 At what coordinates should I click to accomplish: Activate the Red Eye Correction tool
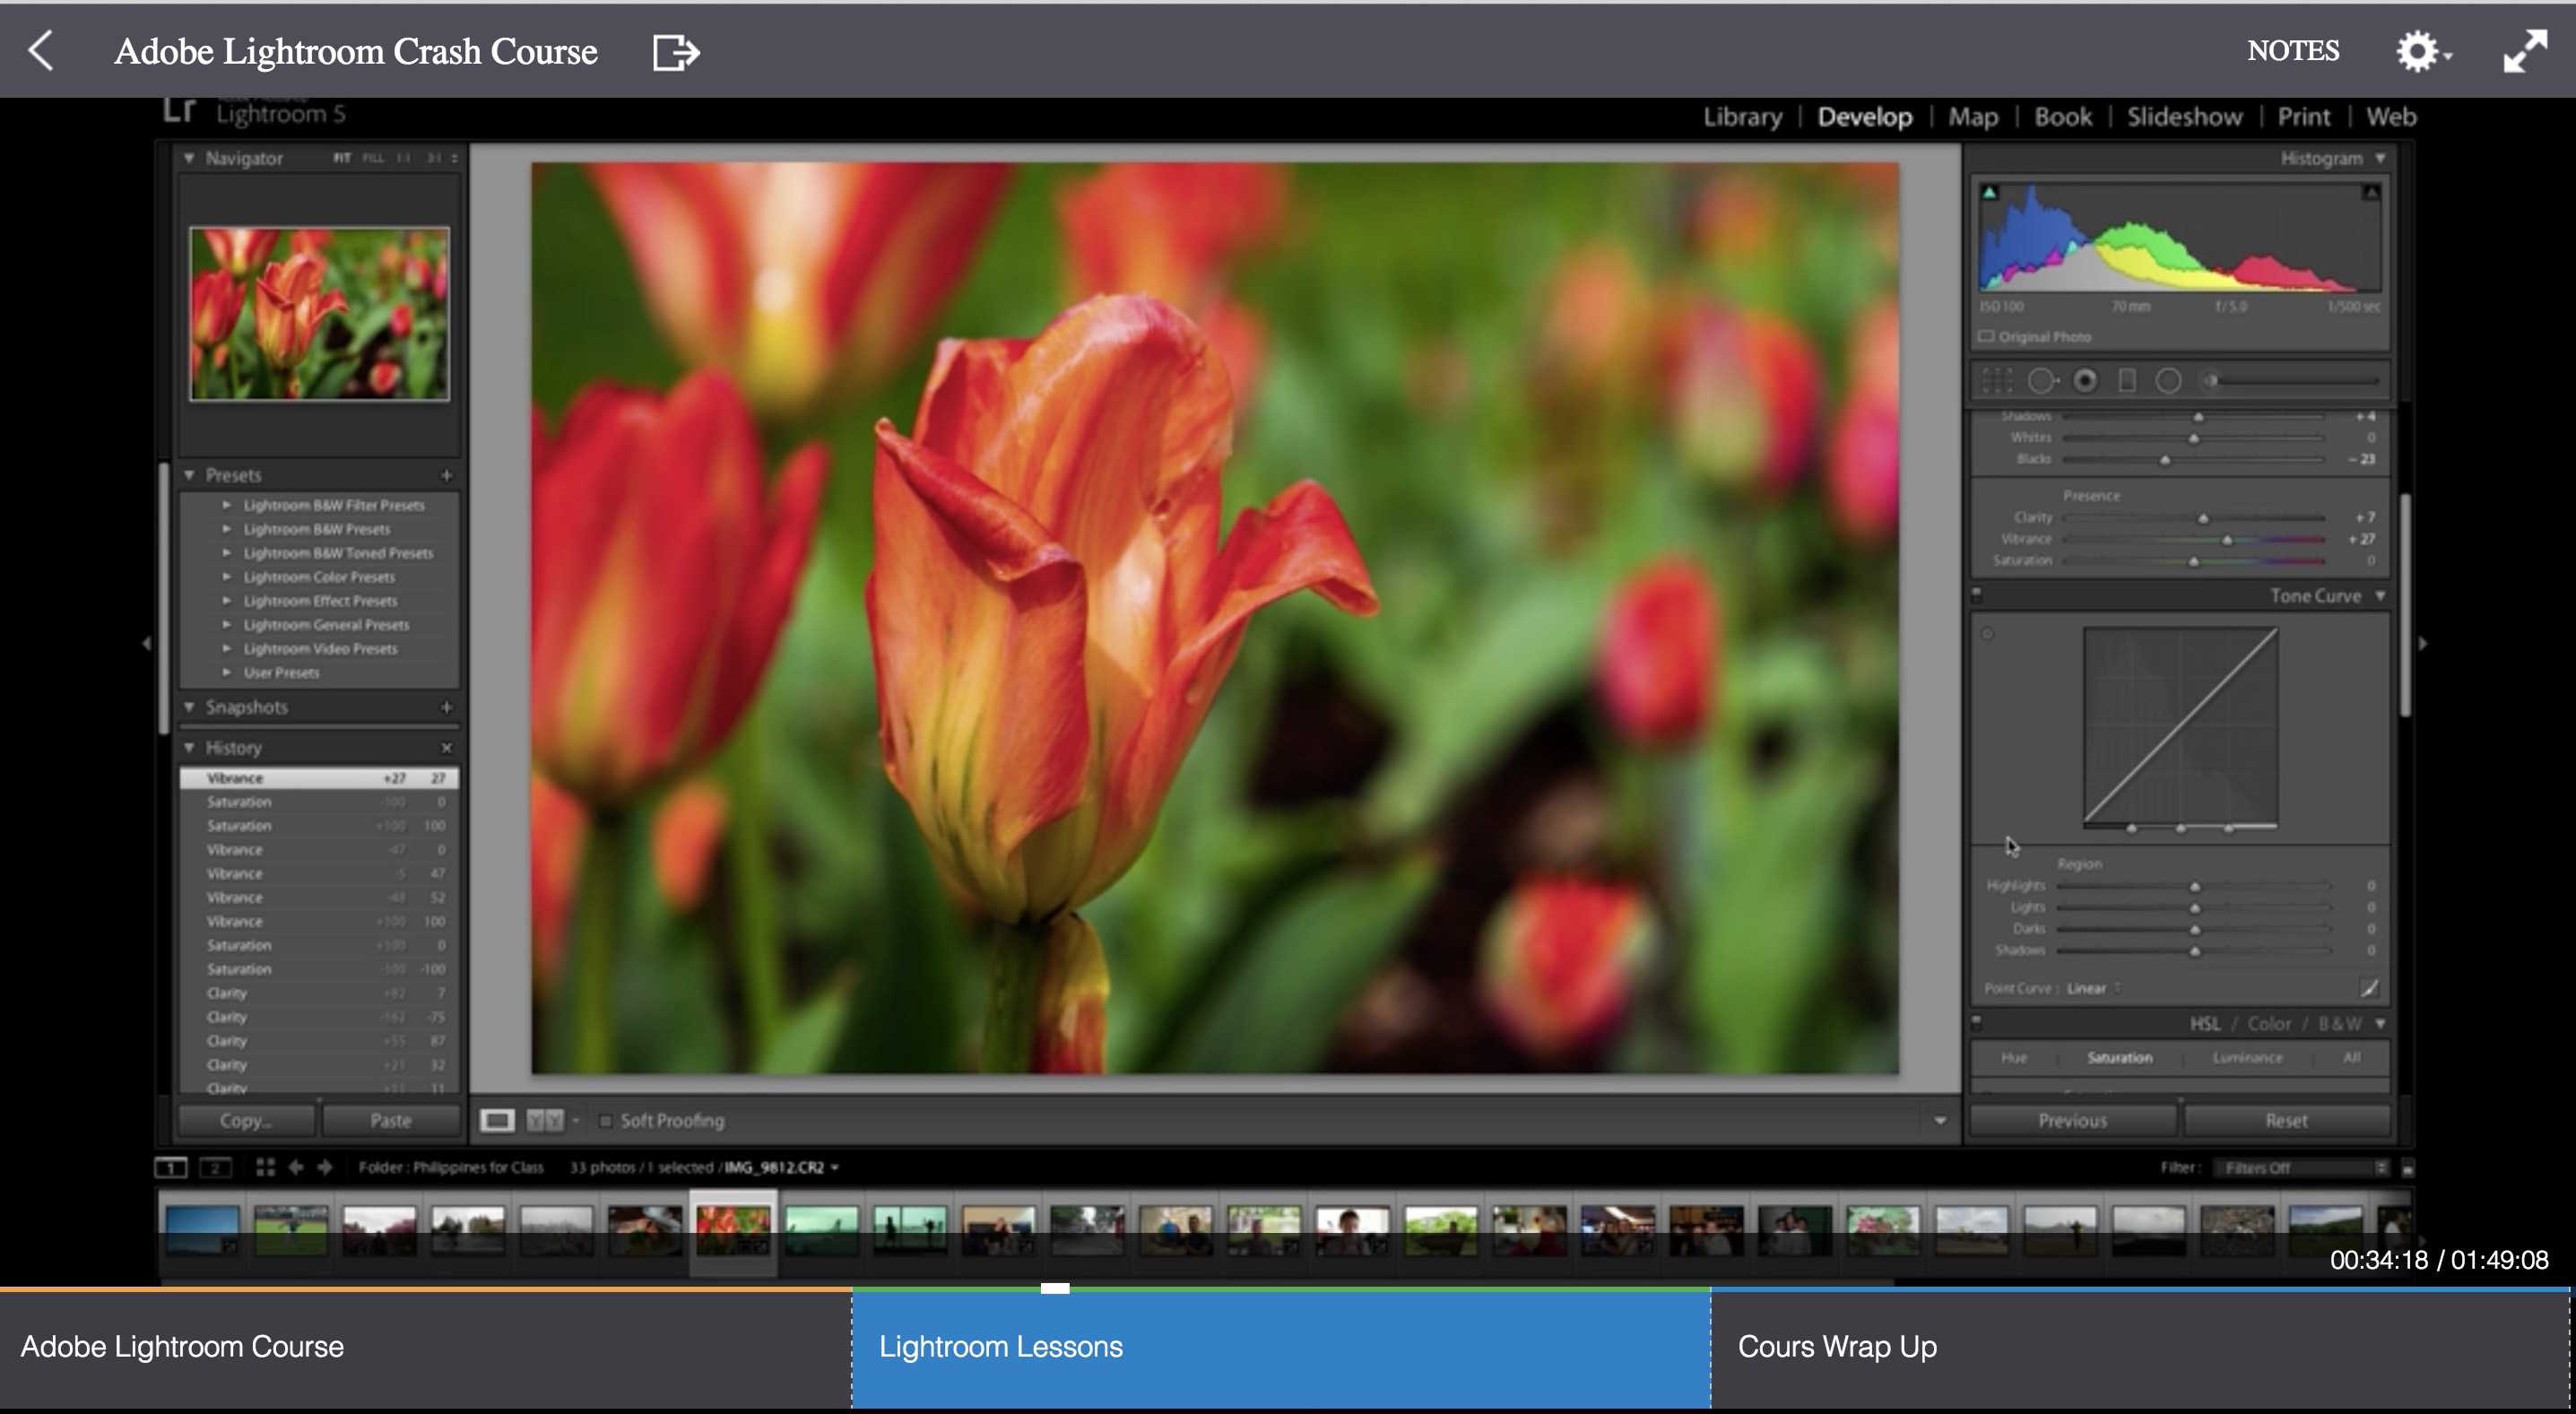[x=2085, y=380]
